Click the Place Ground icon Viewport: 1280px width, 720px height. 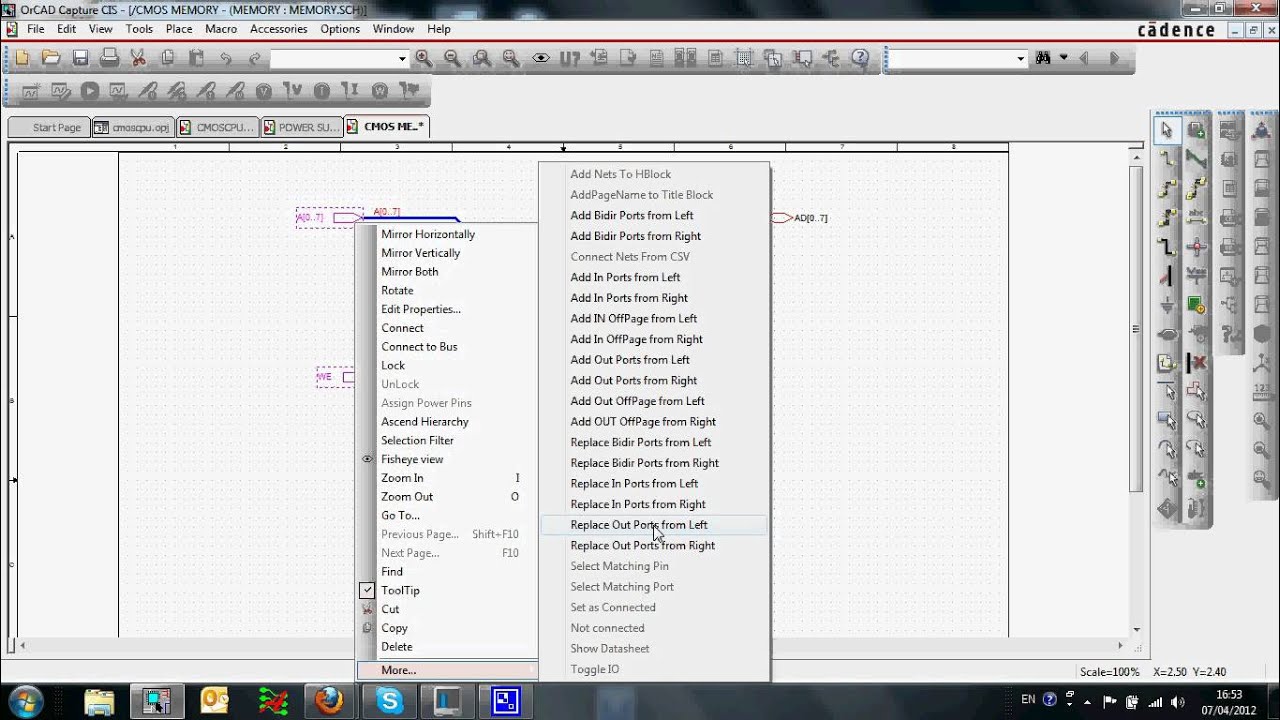[1166, 304]
